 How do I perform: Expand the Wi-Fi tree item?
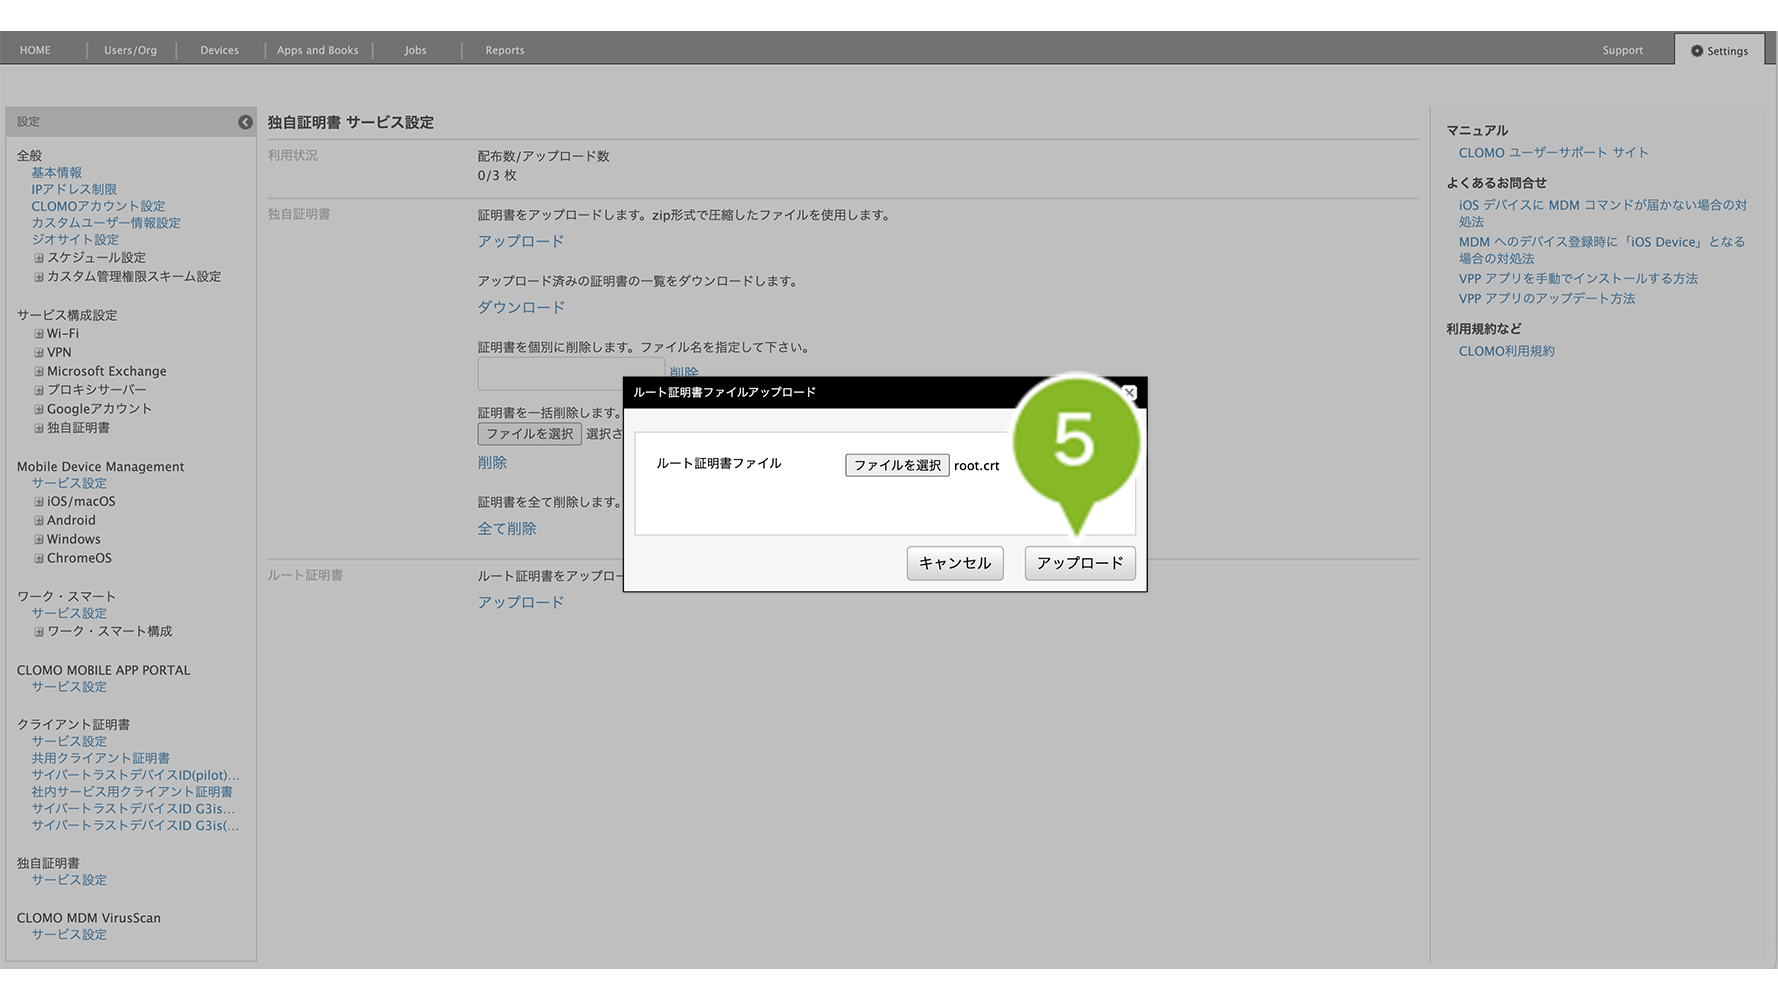39,334
